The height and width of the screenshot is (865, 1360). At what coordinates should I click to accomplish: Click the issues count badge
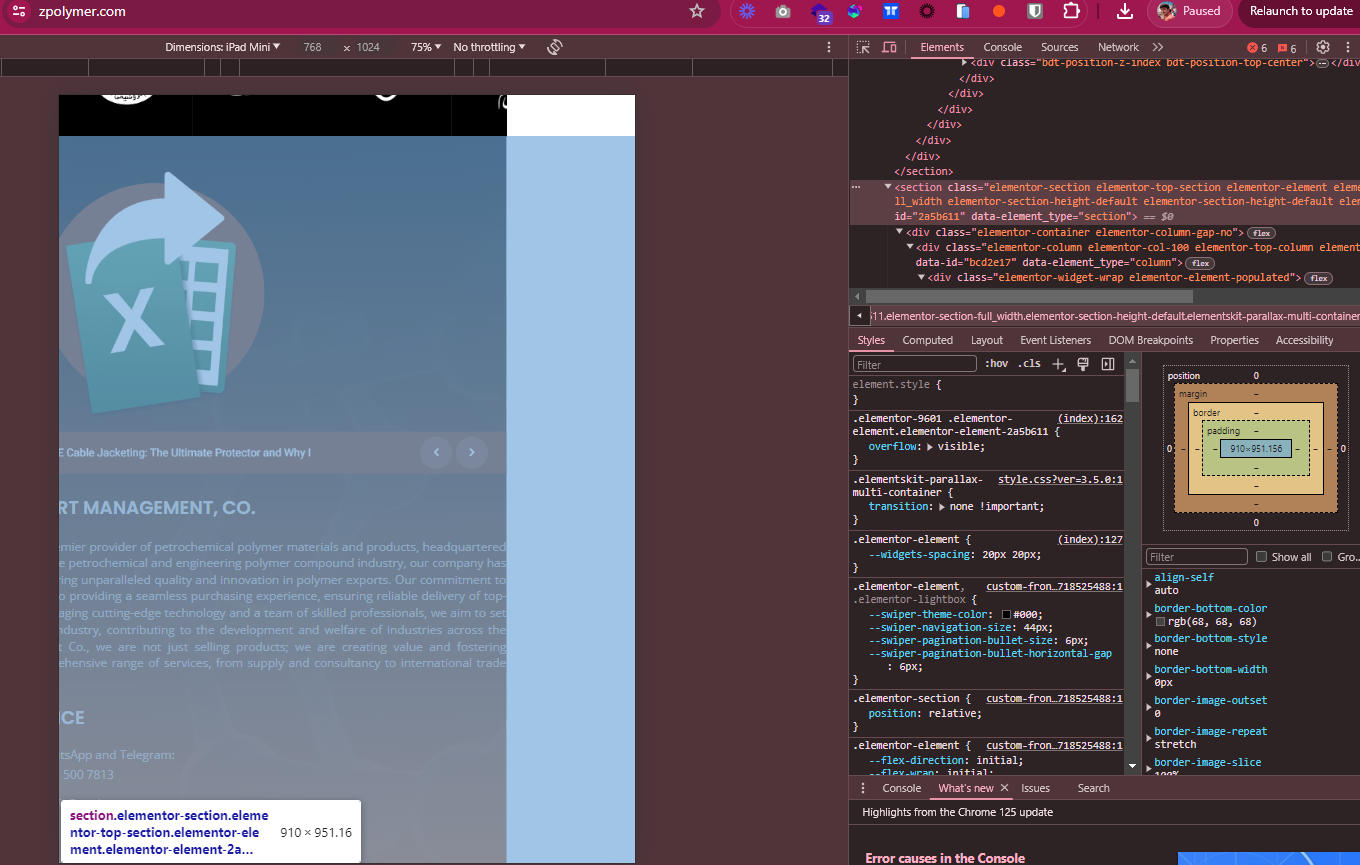click(1287, 48)
